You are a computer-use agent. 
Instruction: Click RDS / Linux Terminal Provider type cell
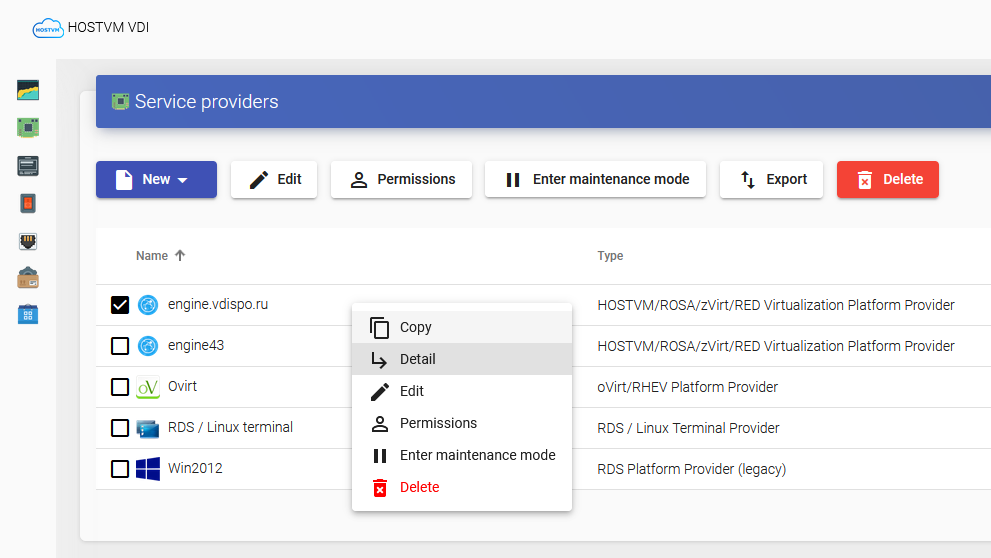pos(688,428)
